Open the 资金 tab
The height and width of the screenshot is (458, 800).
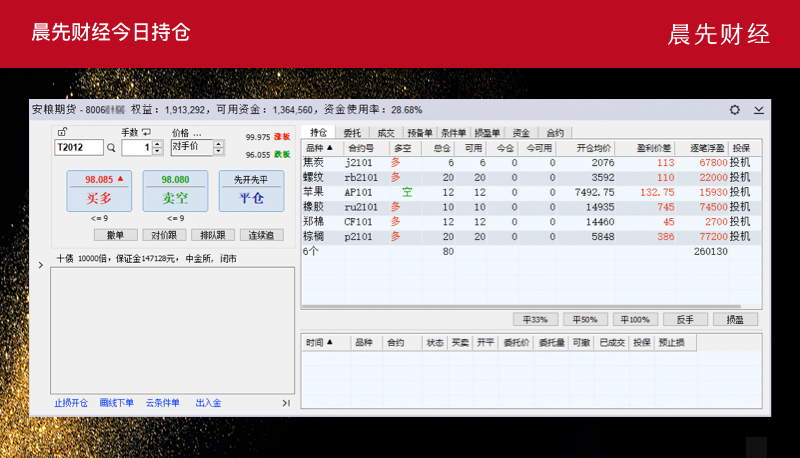(x=521, y=132)
